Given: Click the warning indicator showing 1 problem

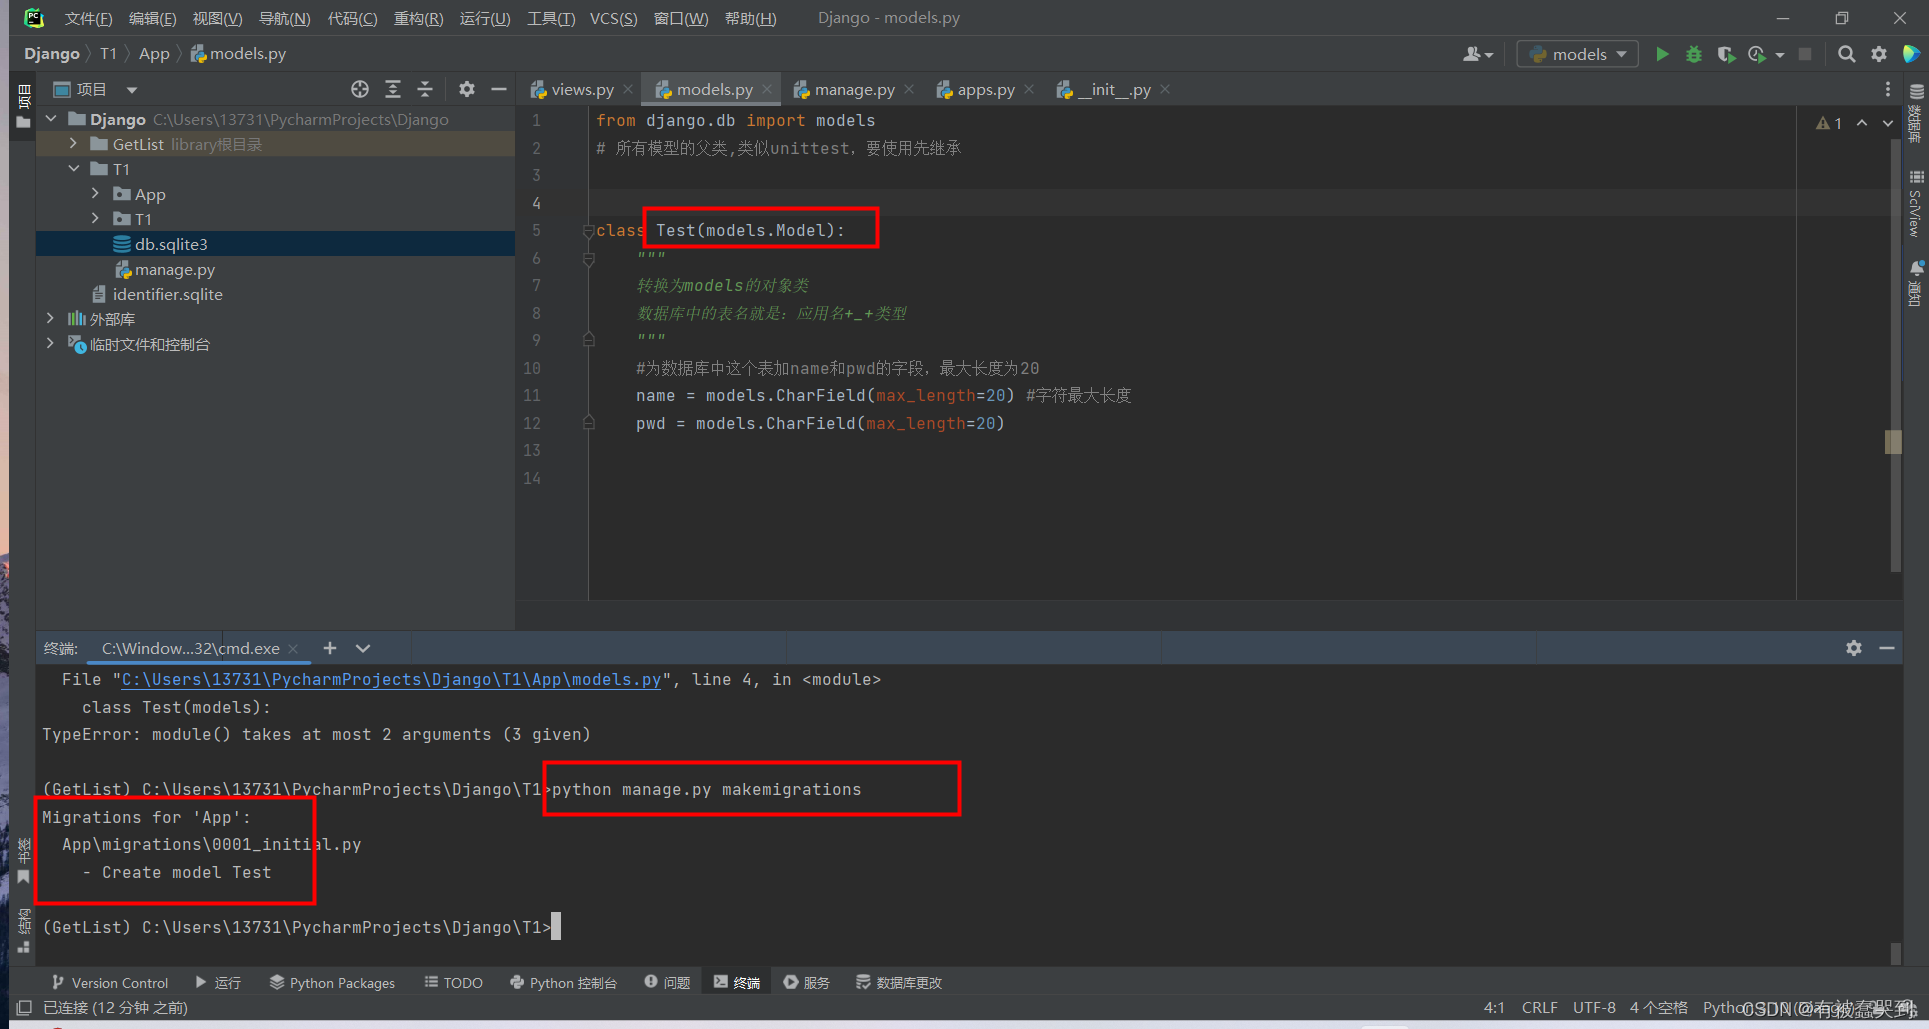Looking at the screenshot, I should [1829, 123].
